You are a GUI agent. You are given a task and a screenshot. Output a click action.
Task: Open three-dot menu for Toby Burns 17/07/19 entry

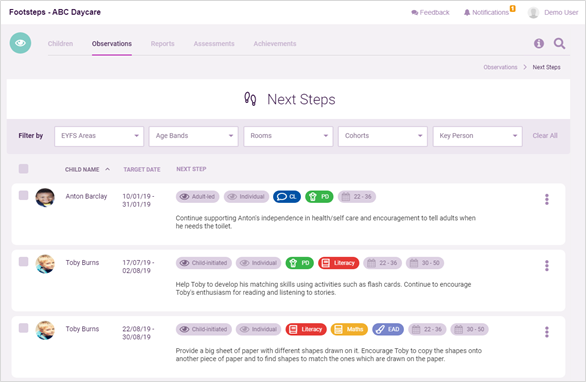pos(546,265)
